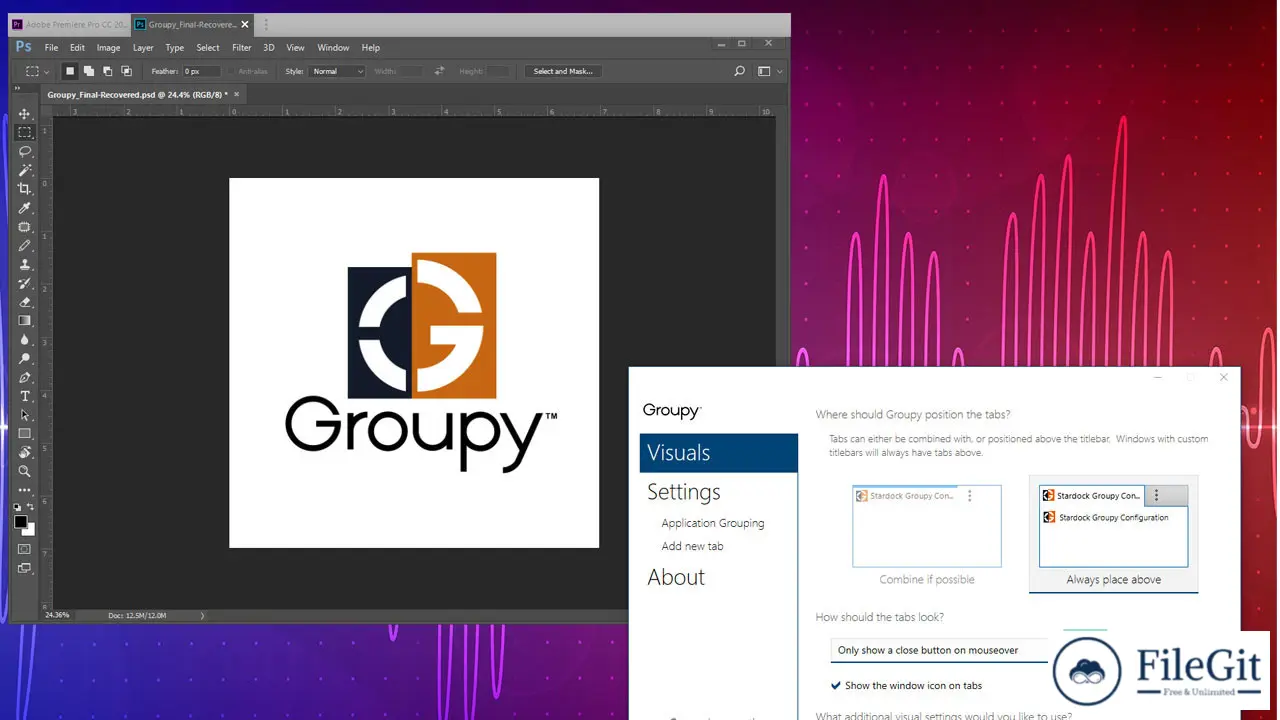This screenshot has height=720, width=1280.
Task: Open the close button on mouseover dropdown
Action: (940, 650)
